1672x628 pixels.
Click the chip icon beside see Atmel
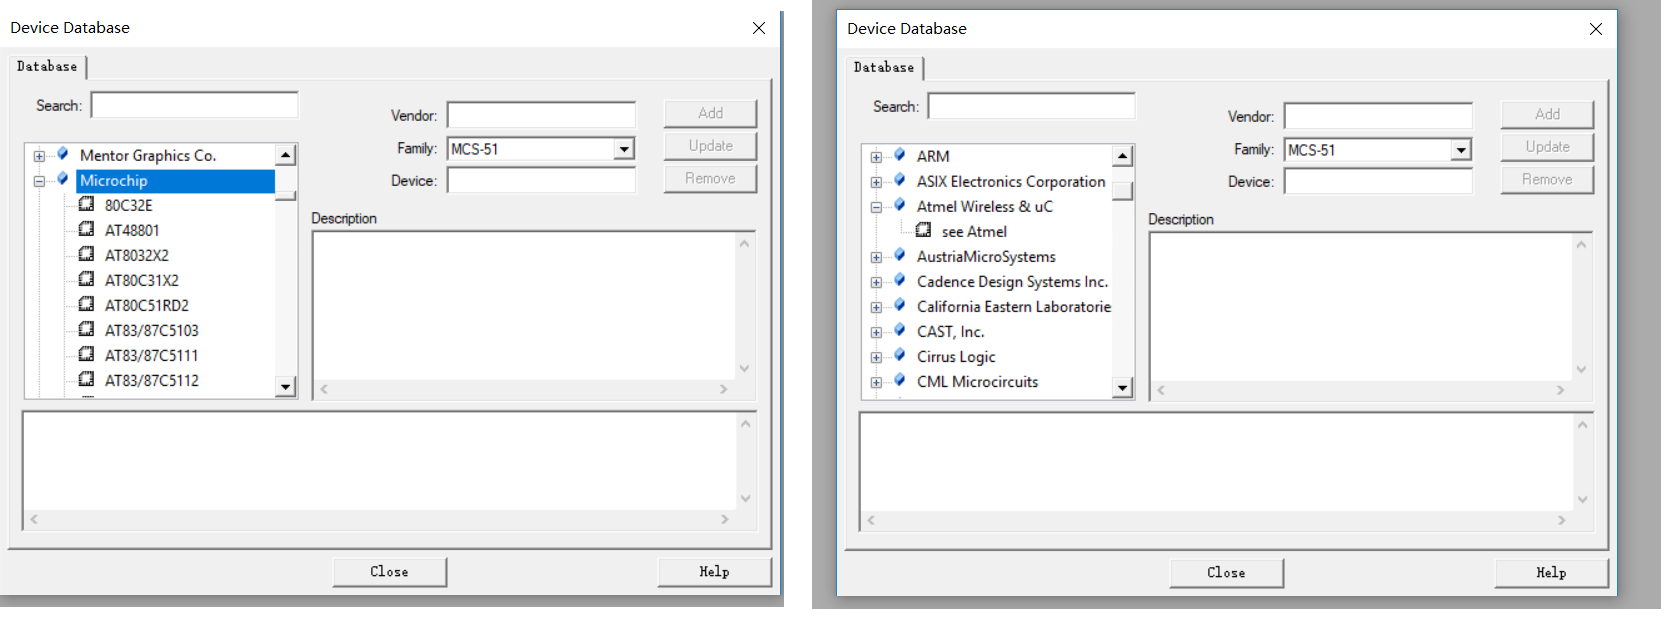[924, 230]
